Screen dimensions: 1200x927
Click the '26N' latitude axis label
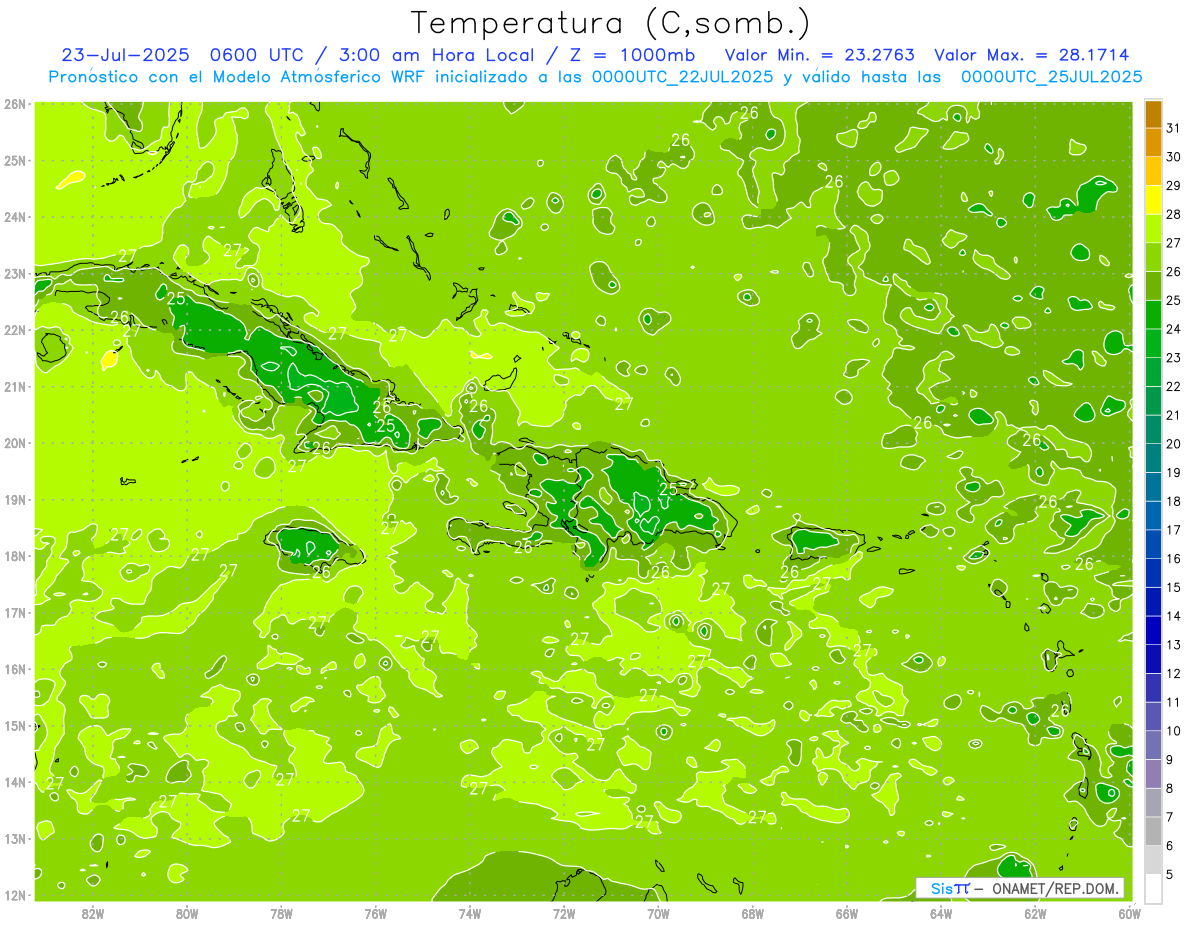click(15, 104)
